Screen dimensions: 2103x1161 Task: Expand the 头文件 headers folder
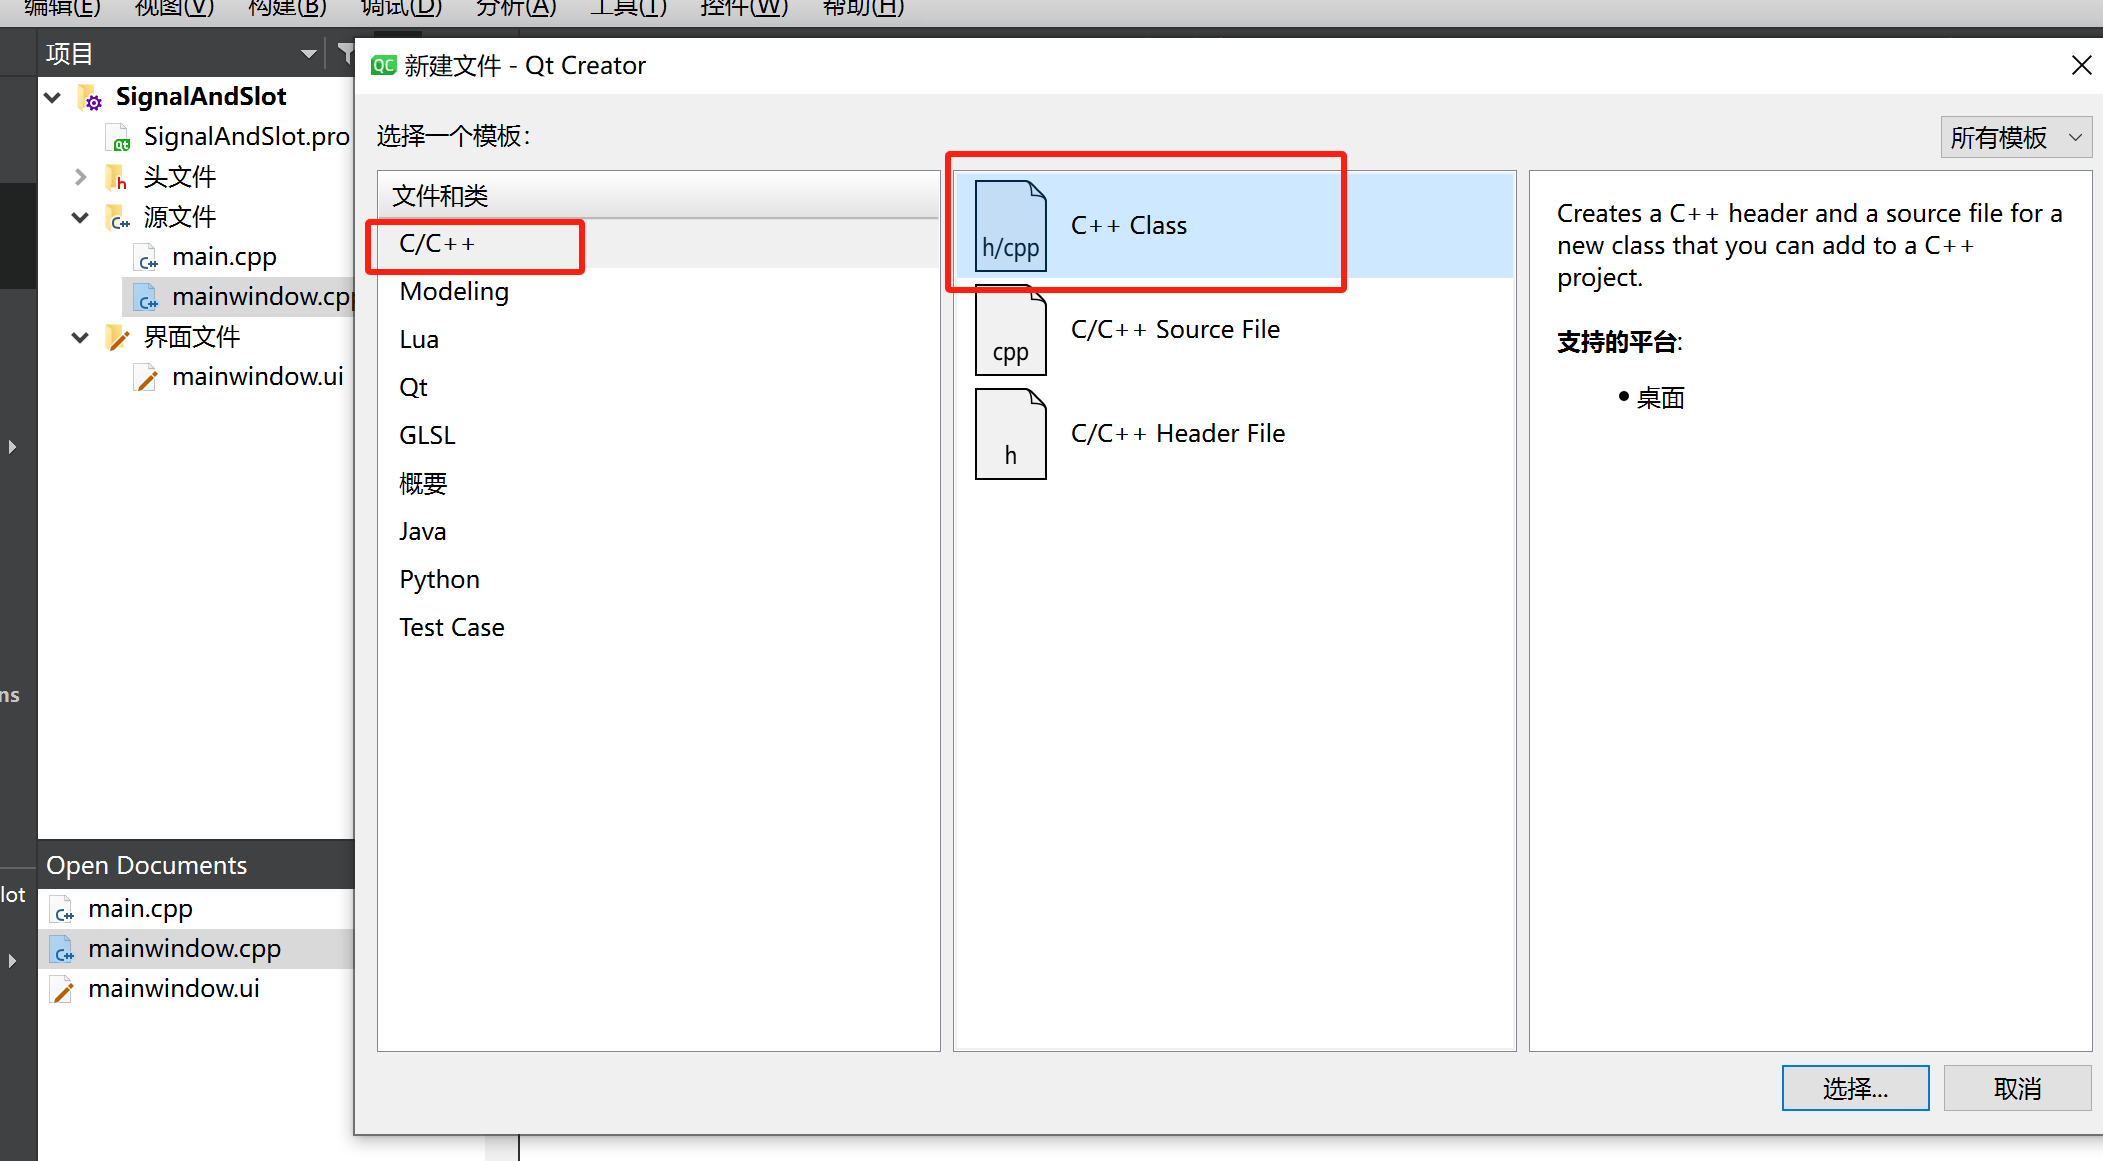tap(81, 177)
